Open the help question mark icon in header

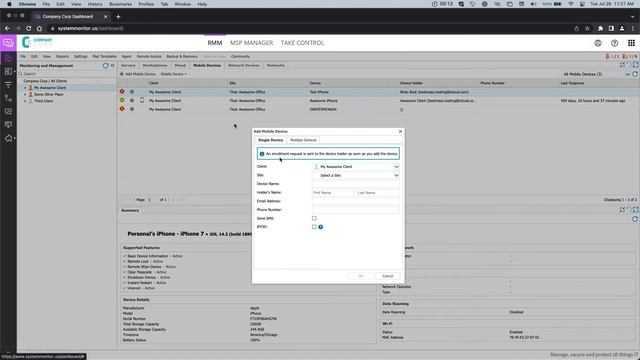click(x=614, y=43)
